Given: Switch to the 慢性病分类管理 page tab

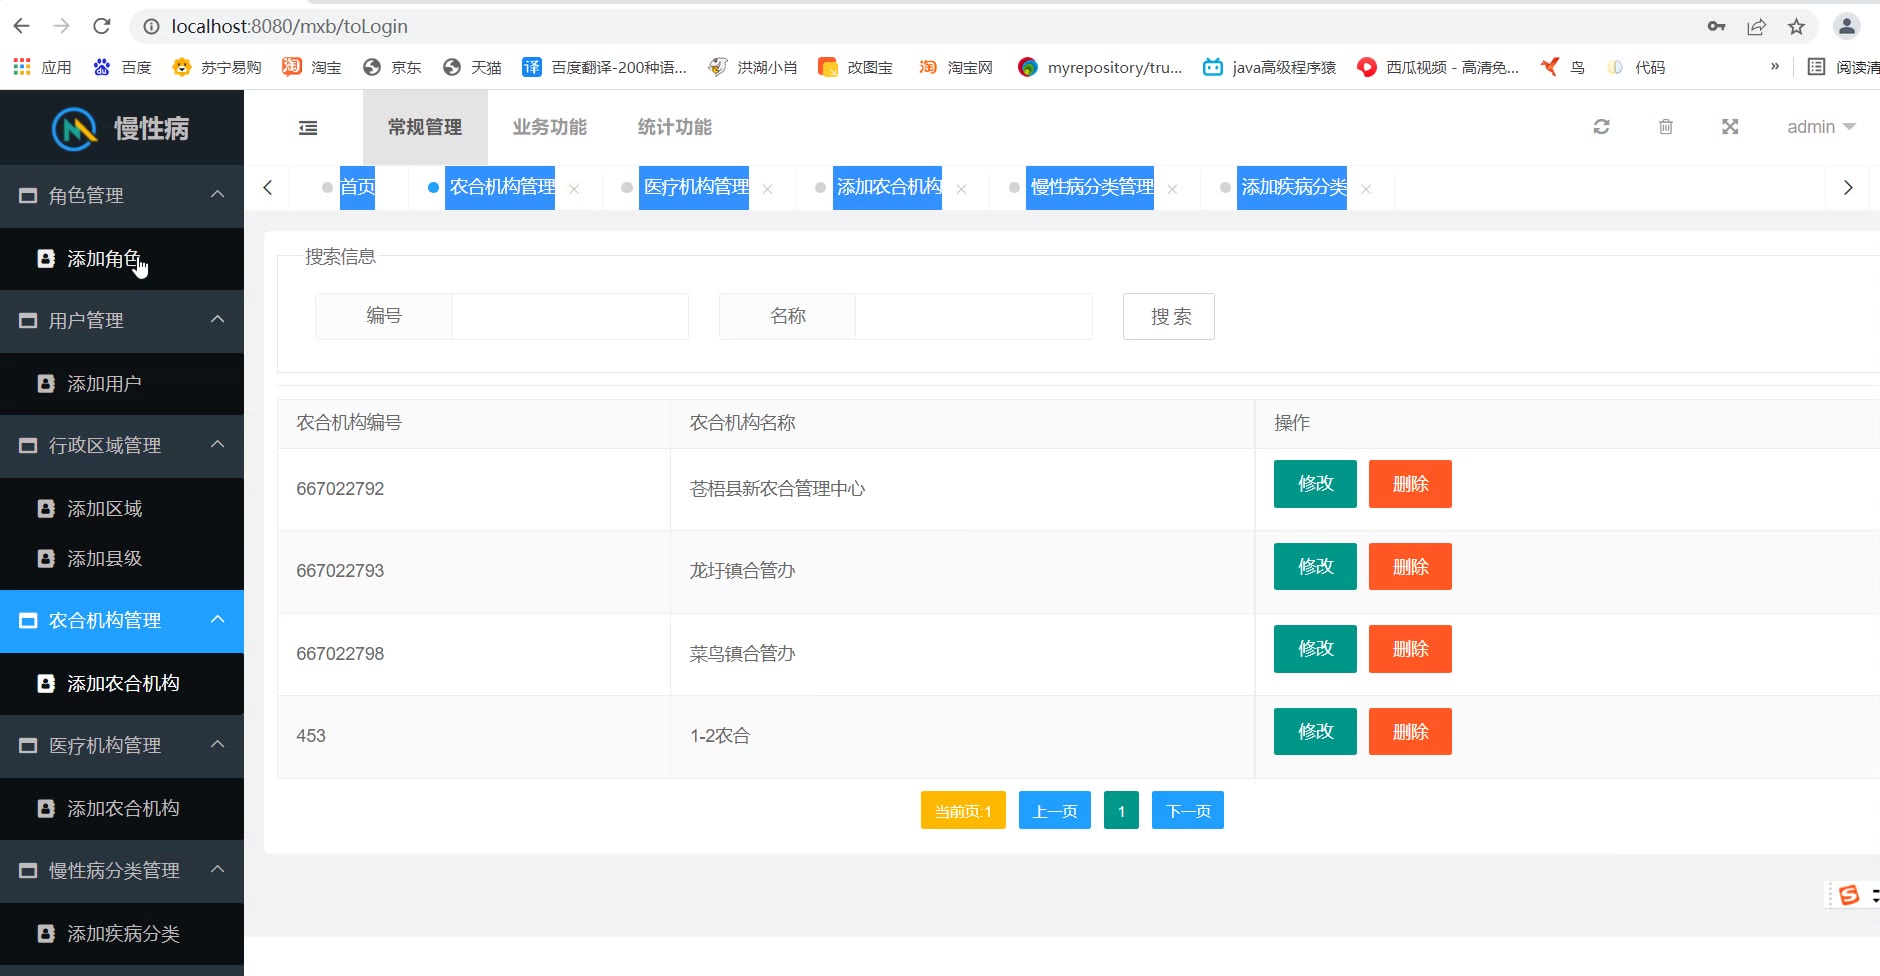Looking at the screenshot, I should (1090, 188).
